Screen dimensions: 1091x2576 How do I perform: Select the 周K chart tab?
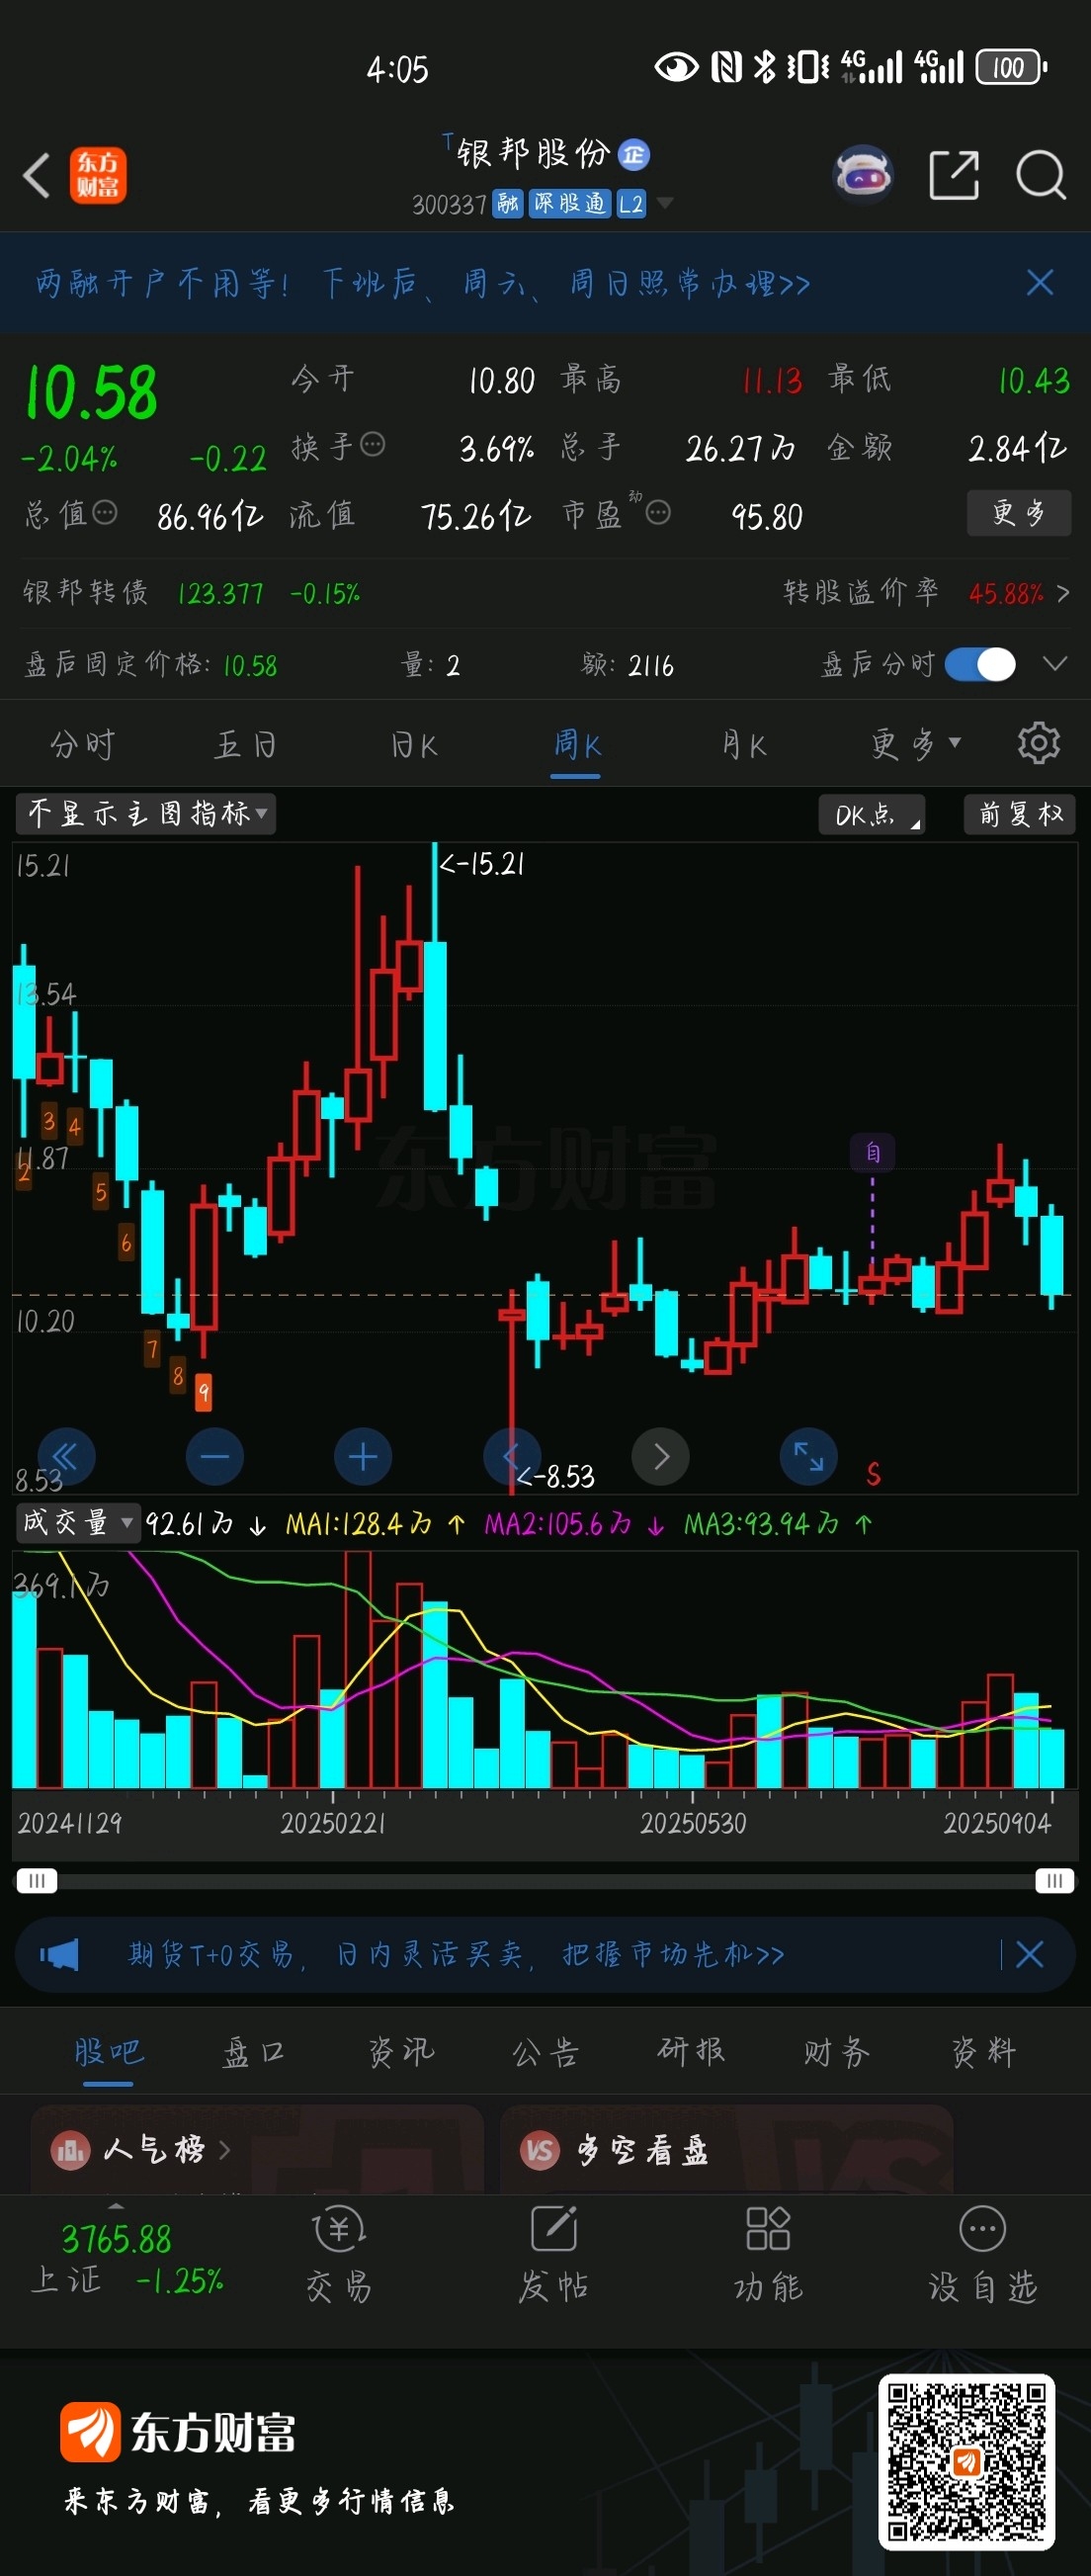tap(577, 745)
